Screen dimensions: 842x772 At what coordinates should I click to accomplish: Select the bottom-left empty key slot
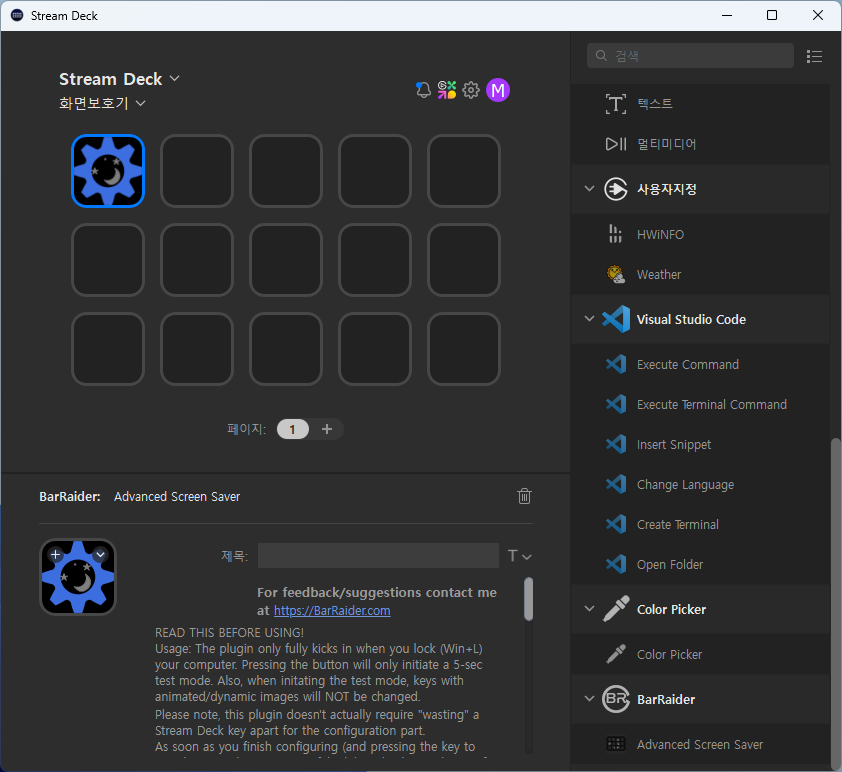[108, 349]
